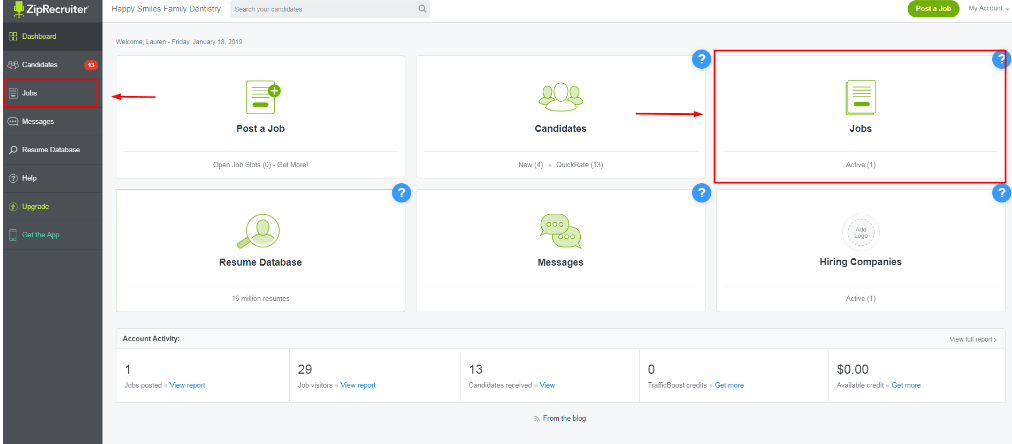Click Active (1) under Hiring Companies
This screenshot has height=444, width=1012.
pyautogui.click(x=860, y=299)
